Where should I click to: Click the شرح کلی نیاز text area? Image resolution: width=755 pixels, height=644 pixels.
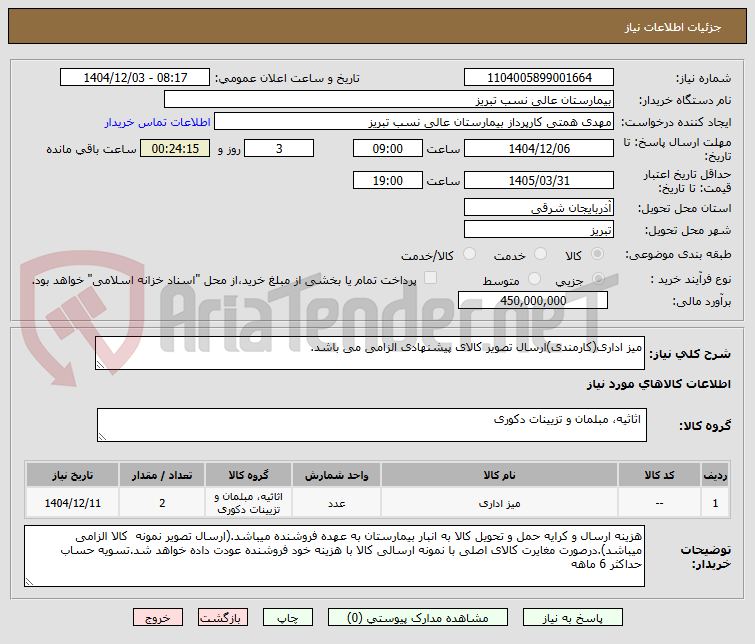click(x=370, y=353)
